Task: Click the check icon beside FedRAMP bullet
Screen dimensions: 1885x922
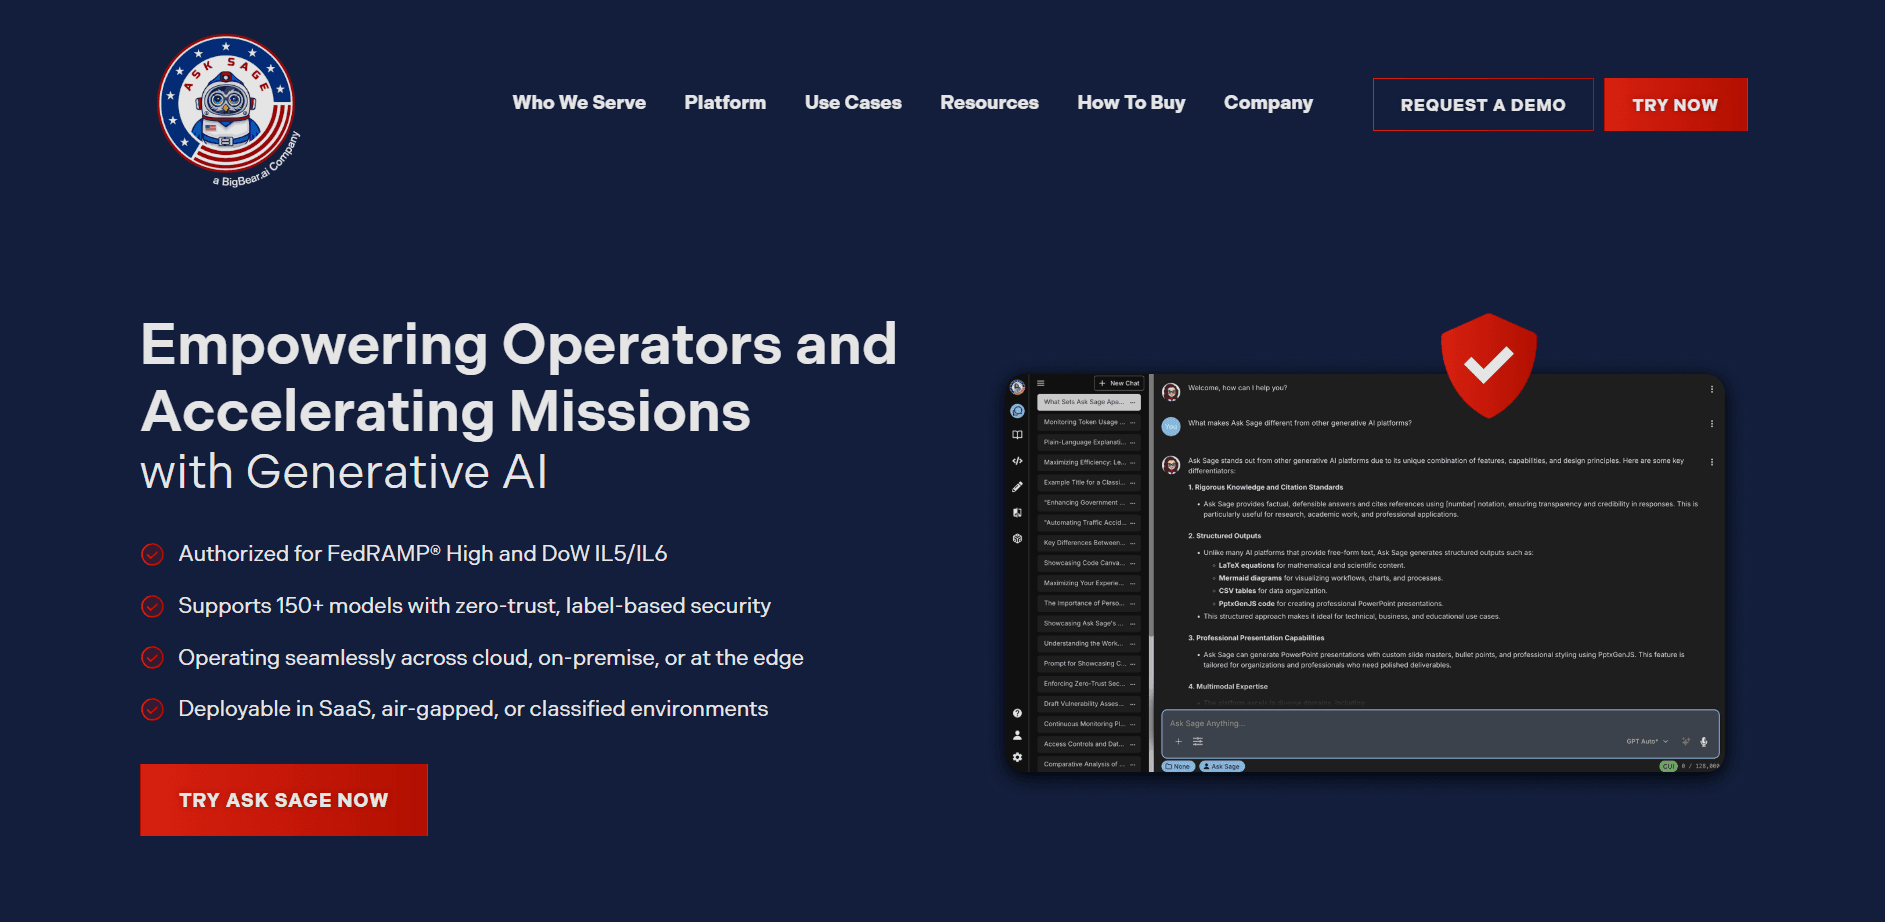Action: [152, 554]
